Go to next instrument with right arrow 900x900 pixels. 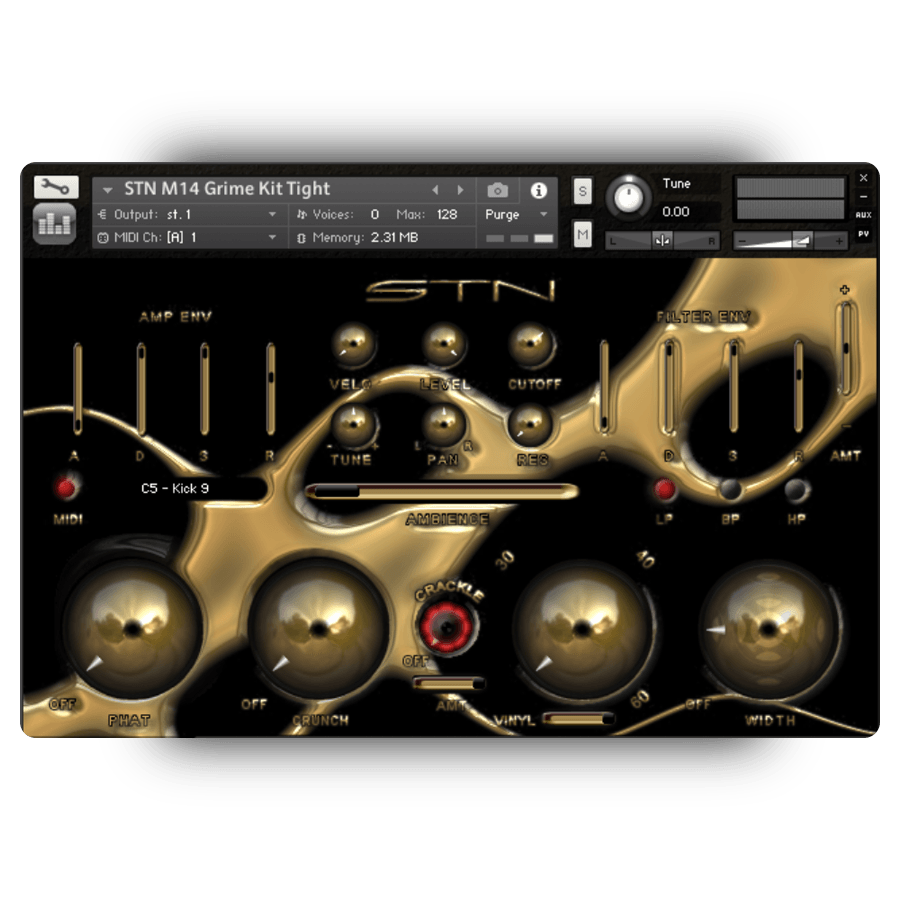(460, 190)
